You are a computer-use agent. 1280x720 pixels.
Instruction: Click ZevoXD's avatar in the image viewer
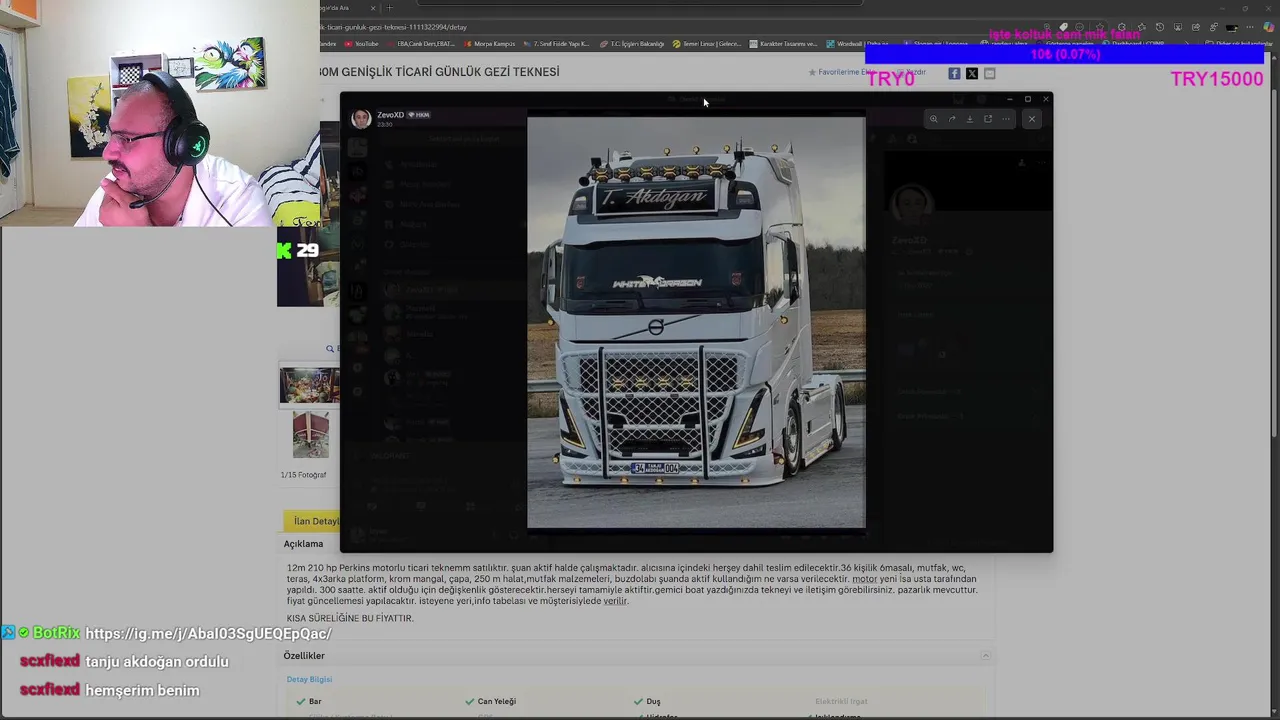tap(361, 119)
